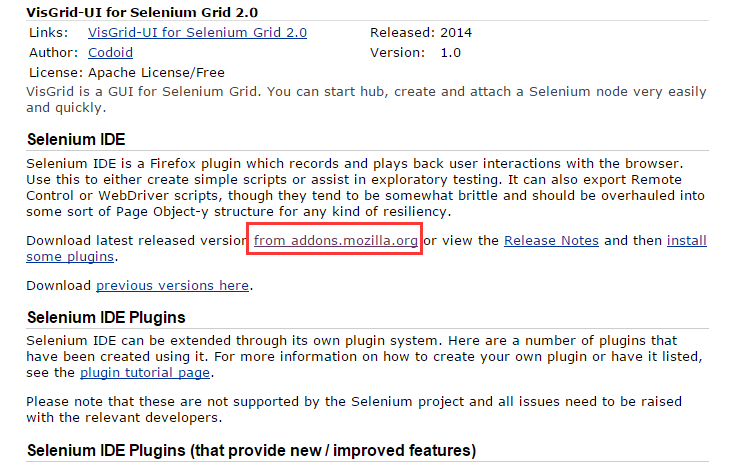The width and height of the screenshot is (737, 466).
Task: Click the bold VisGrid-UI for Selenium Grid 2.0 heading
Action: pyautogui.click(x=142, y=12)
